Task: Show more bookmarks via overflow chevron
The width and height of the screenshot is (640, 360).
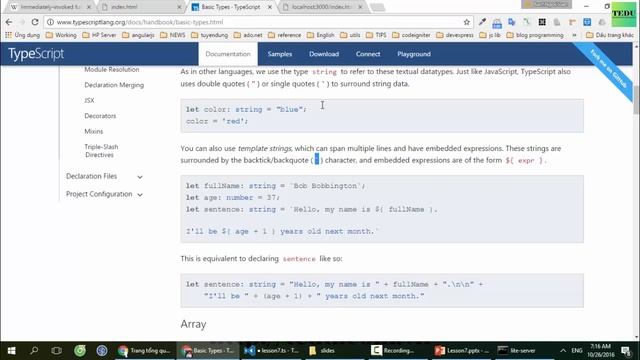Action: pyautogui.click(x=574, y=35)
